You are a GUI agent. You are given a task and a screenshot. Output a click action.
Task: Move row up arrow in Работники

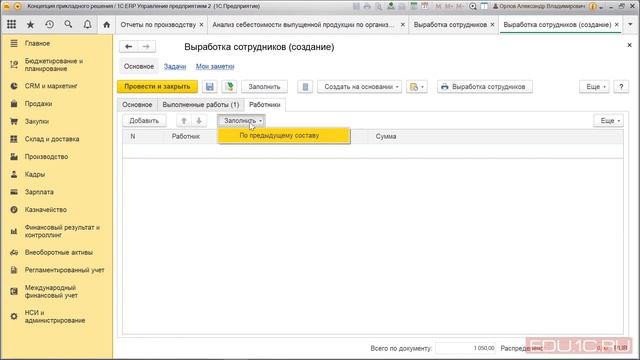pos(184,120)
